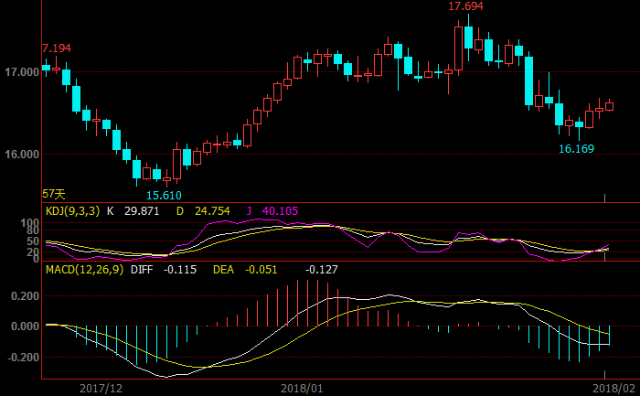Click the 17.694 high price label
The image size is (640, 396).
466,6
